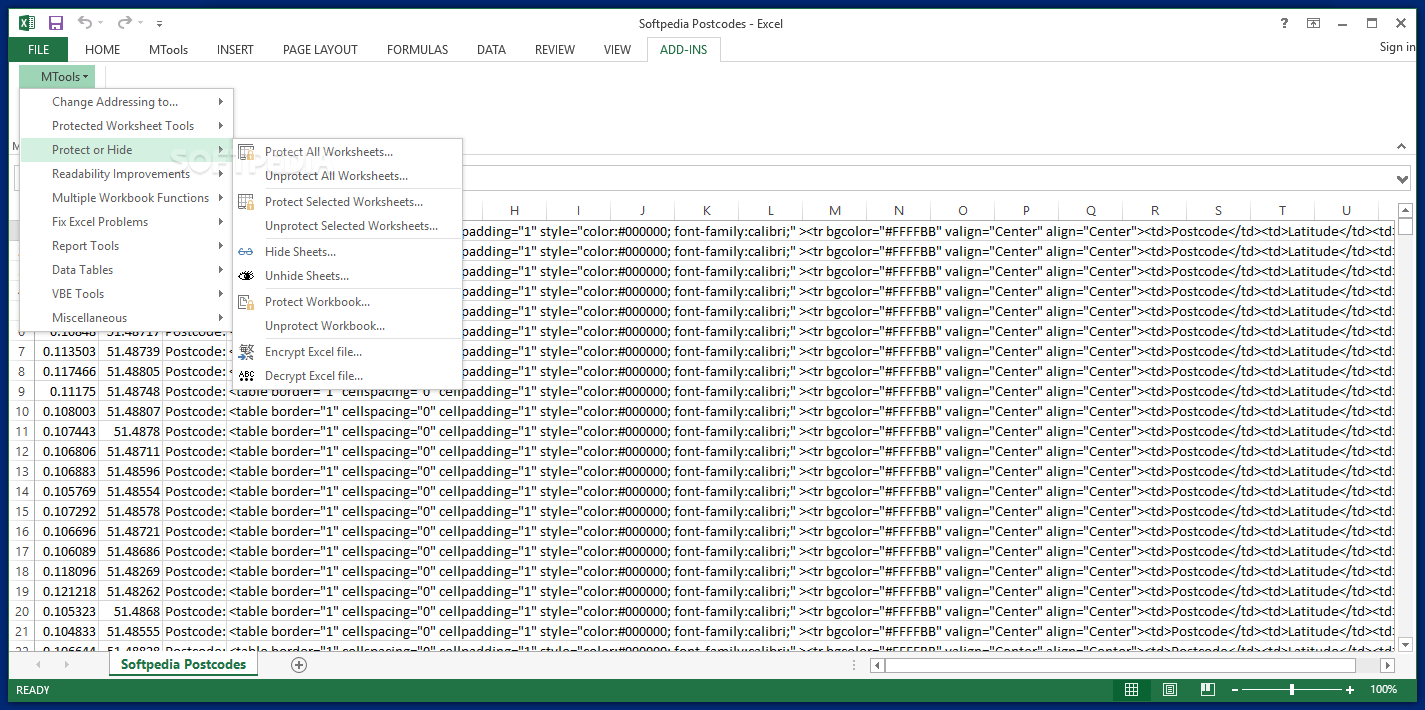Viewport: 1425px width, 710px height.
Task: Open Excel Help question mark
Action: click(x=1285, y=23)
